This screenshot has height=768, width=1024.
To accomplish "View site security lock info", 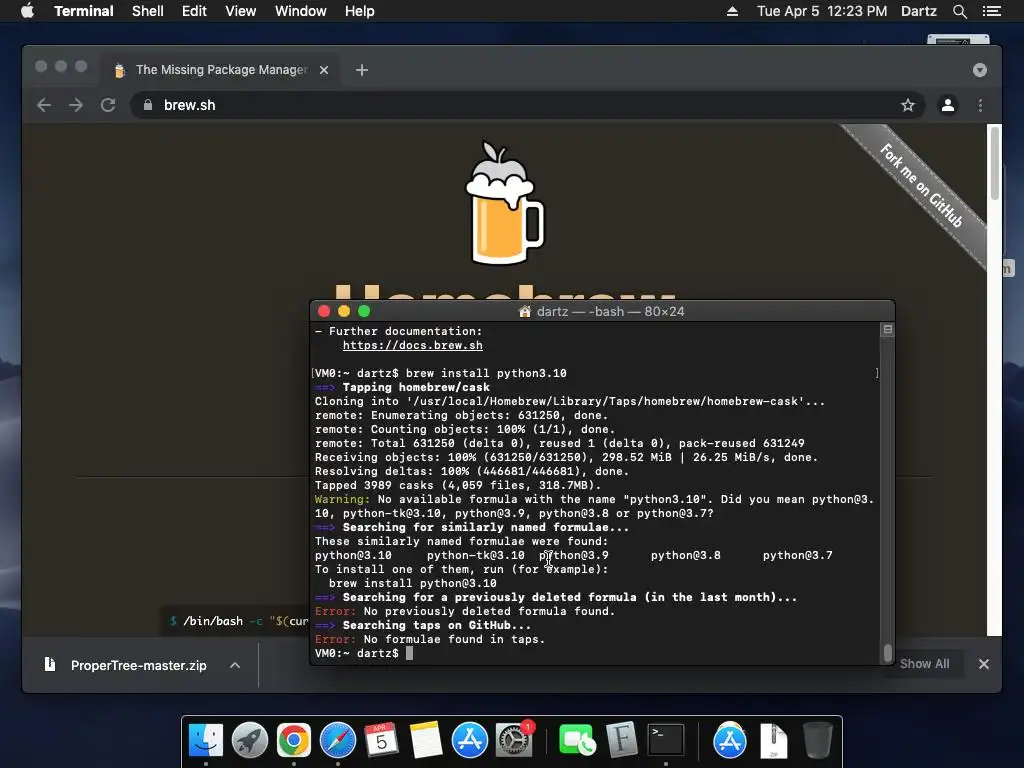I will pos(148,105).
